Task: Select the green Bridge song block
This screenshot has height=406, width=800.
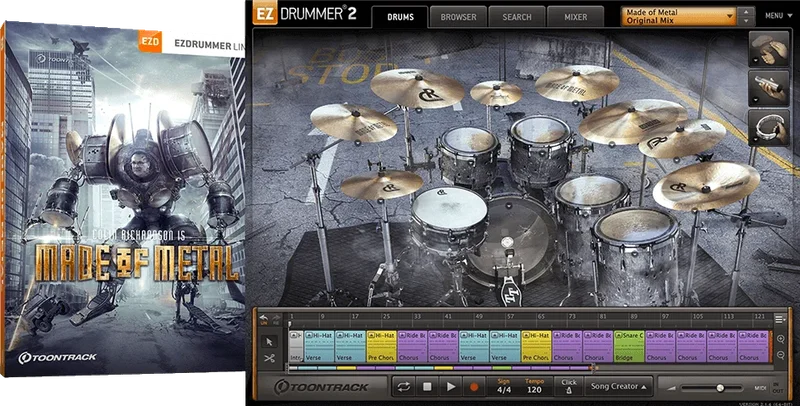Action: coord(629,346)
